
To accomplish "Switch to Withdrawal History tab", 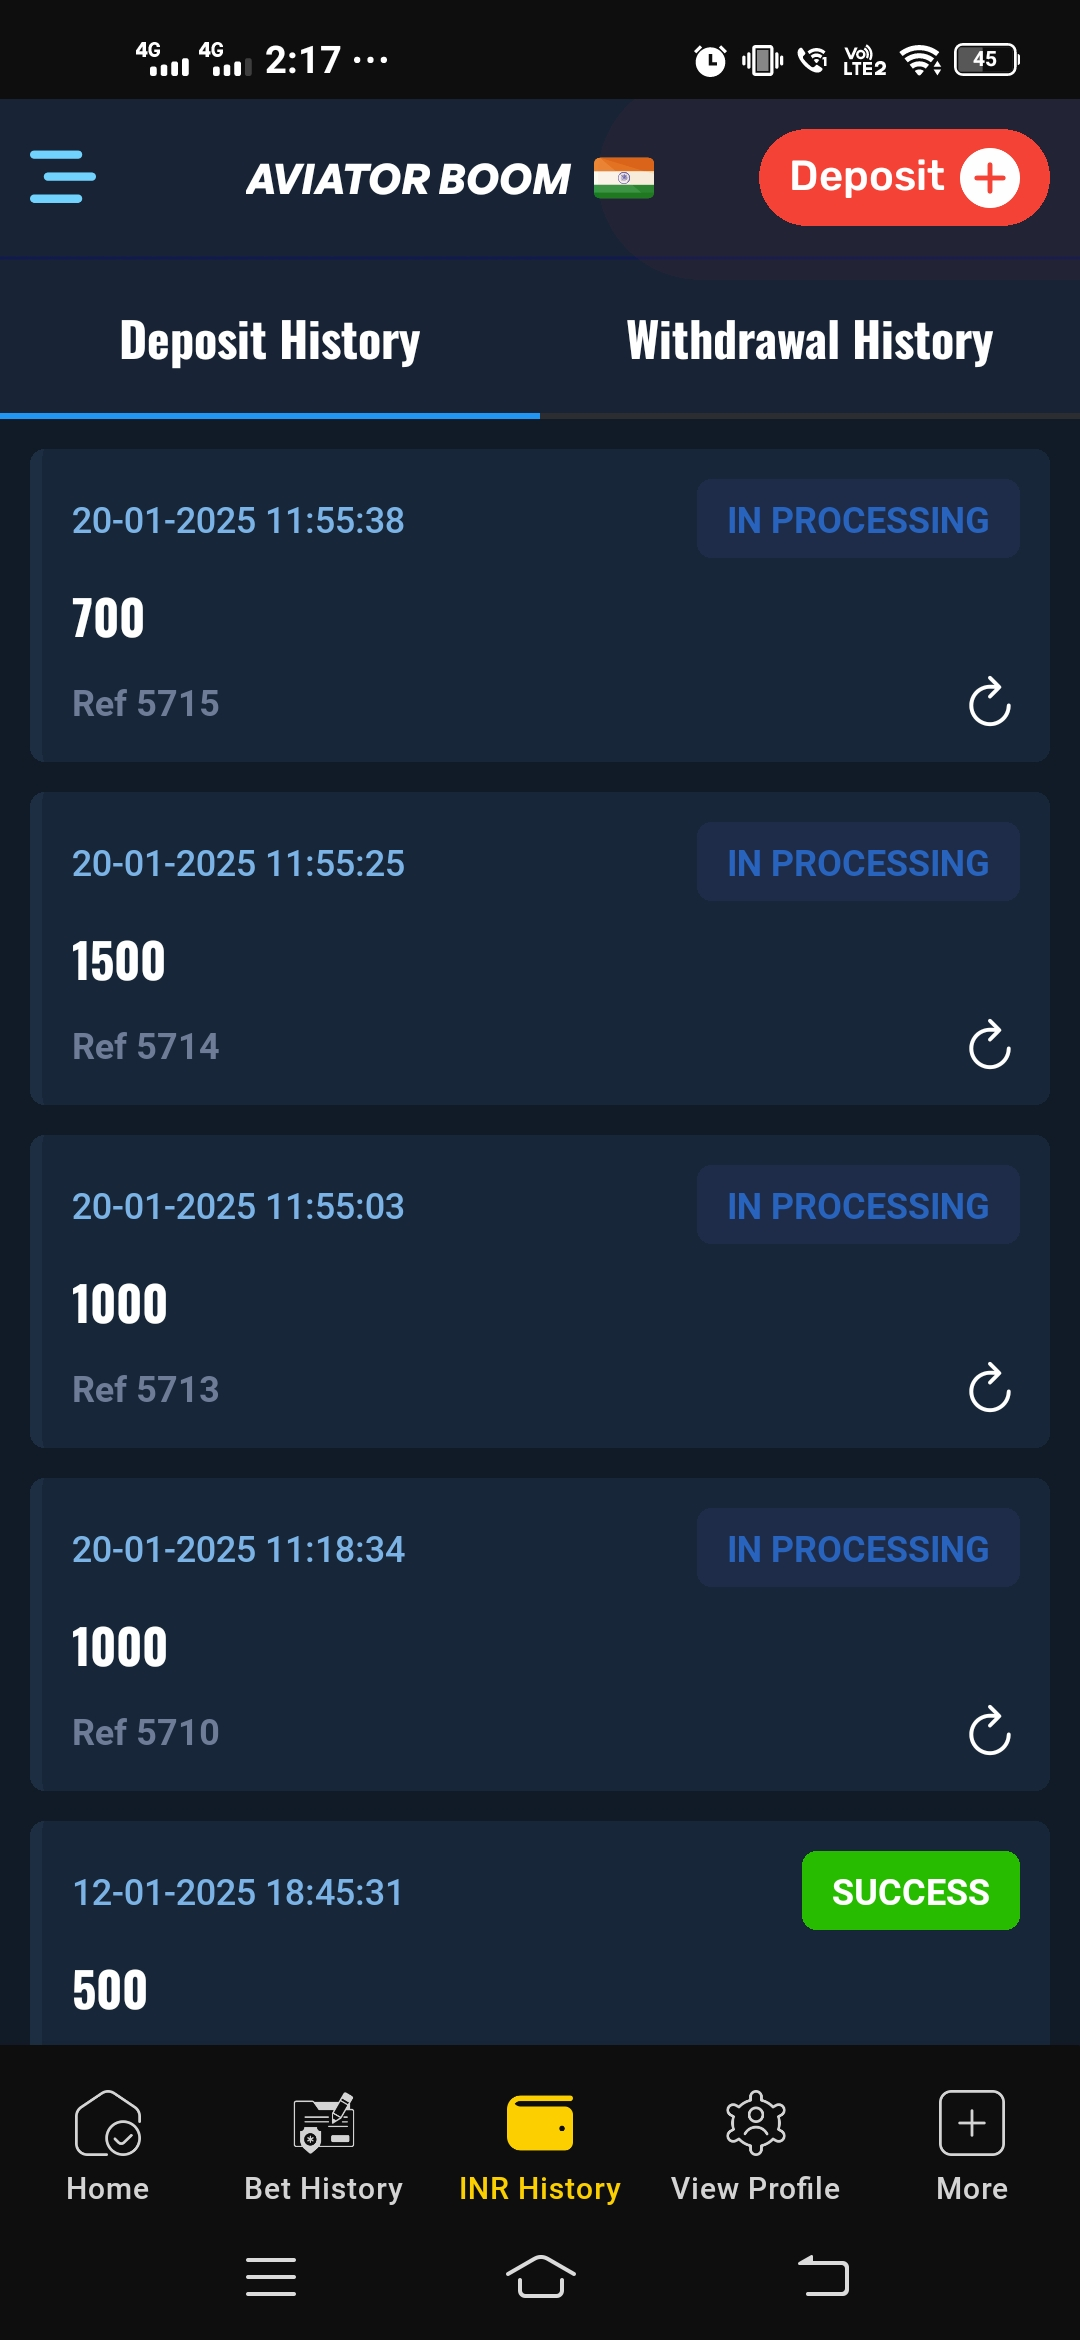I will click(x=810, y=341).
